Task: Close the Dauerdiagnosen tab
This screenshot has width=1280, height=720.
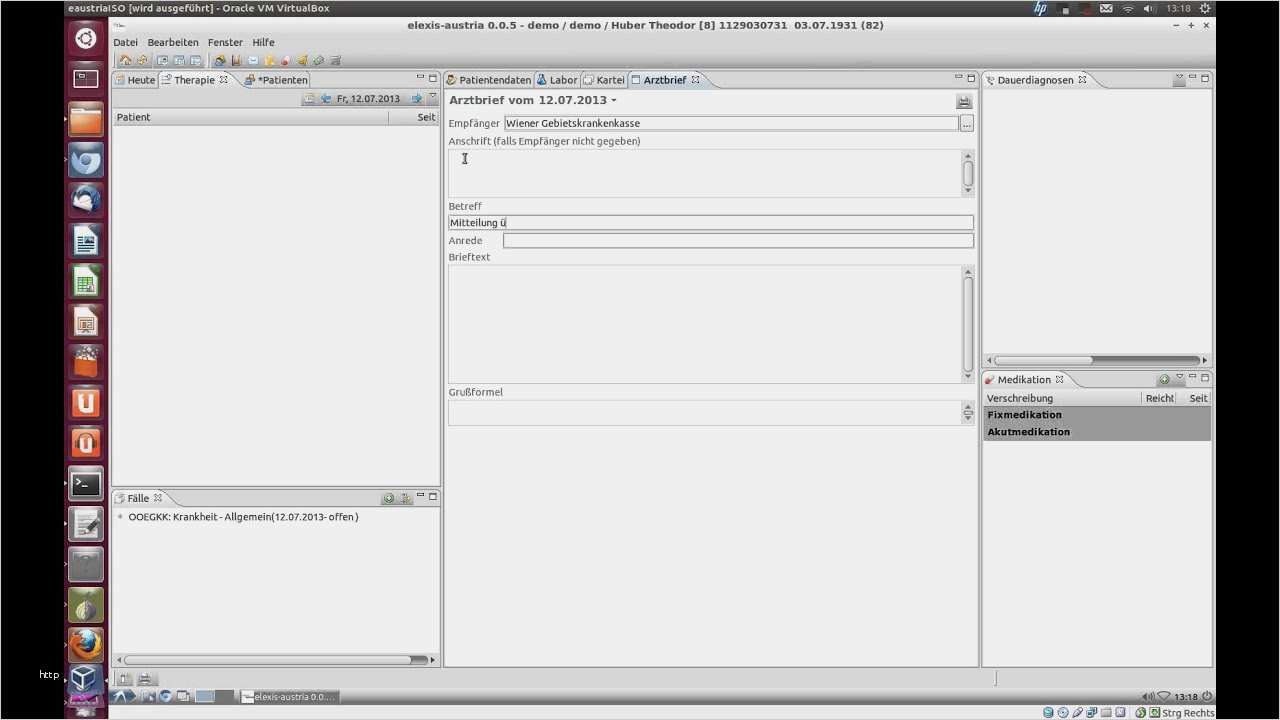Action: point(1082,80)
